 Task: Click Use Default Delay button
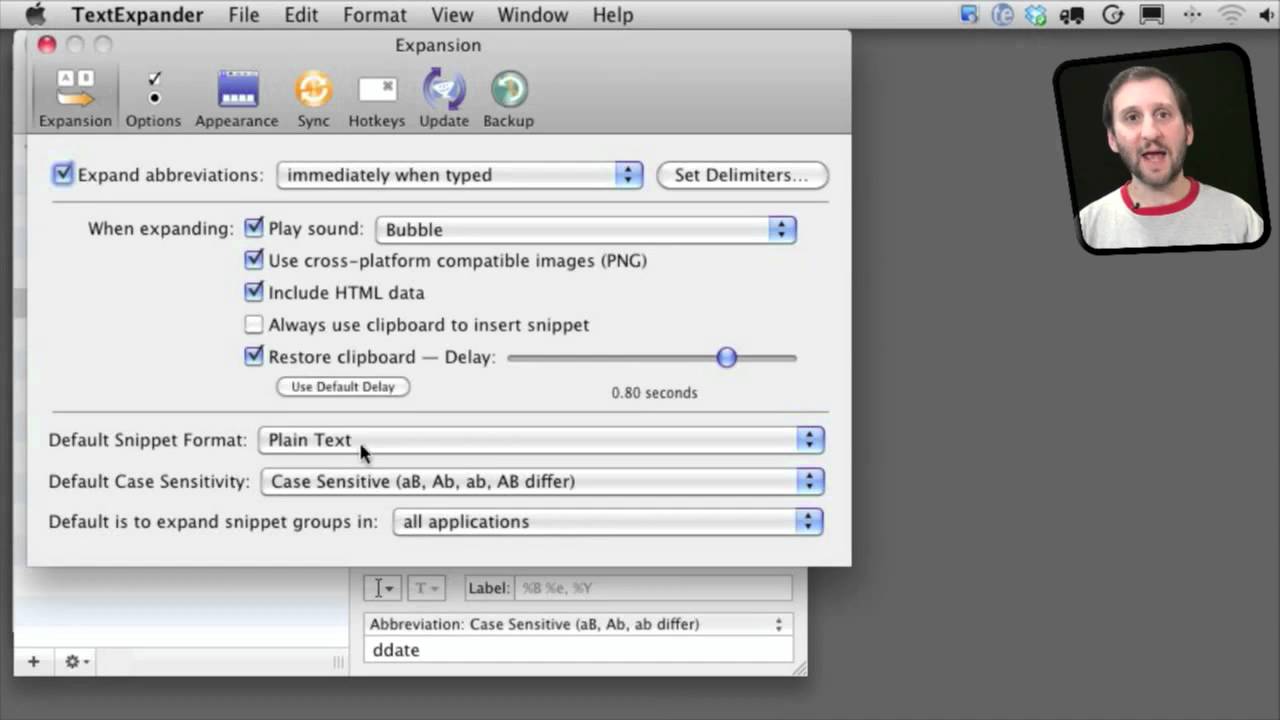click(x=343, y=387)
